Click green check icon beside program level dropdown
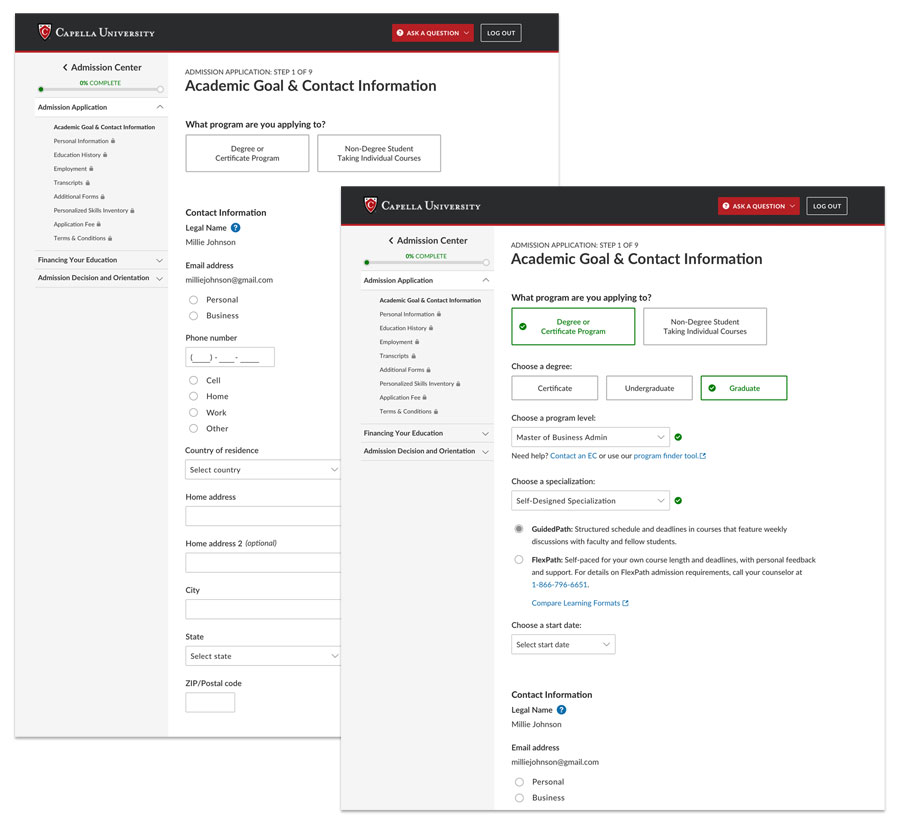The width and height of the screenshot is (900, 827). (x=678, y=437)
